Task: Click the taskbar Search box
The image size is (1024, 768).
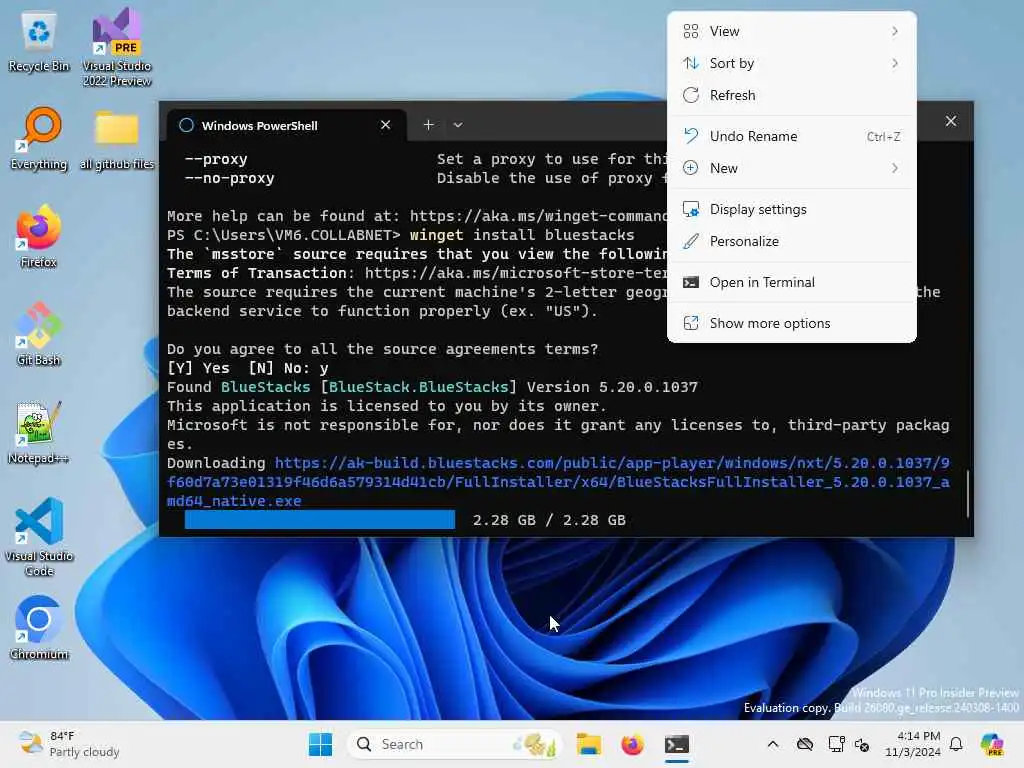Action: click(455, 744)
